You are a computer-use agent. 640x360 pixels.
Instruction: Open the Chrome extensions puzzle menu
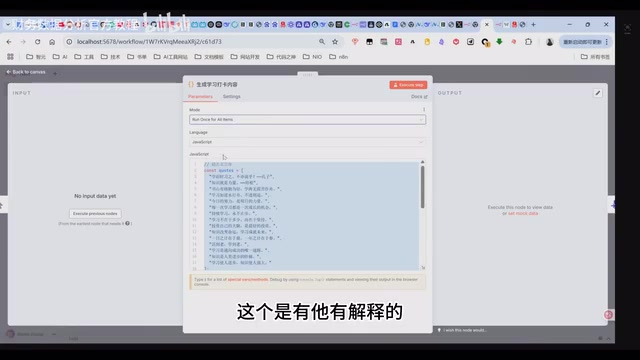pyautogui.click(x=529, y=42)
